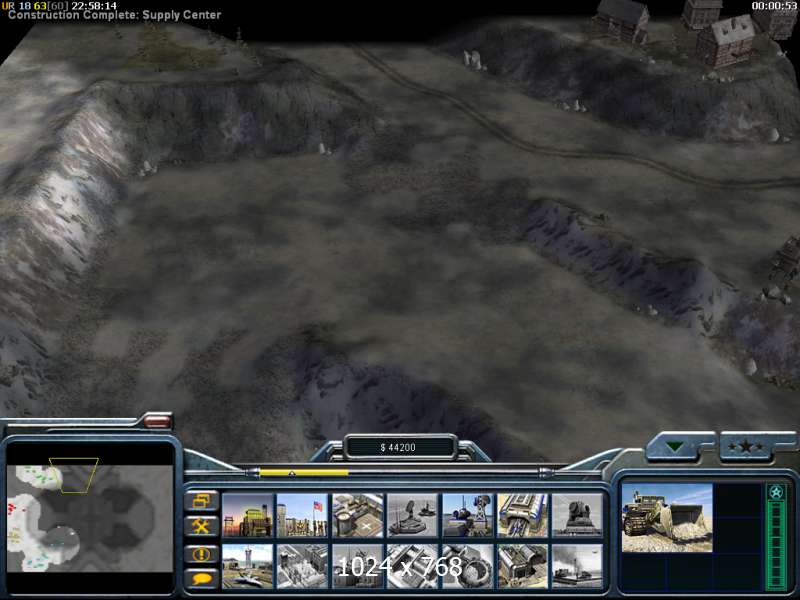Click the grey build icon under missile launcher
Screen dimensions: 800x600
[412, 566]
